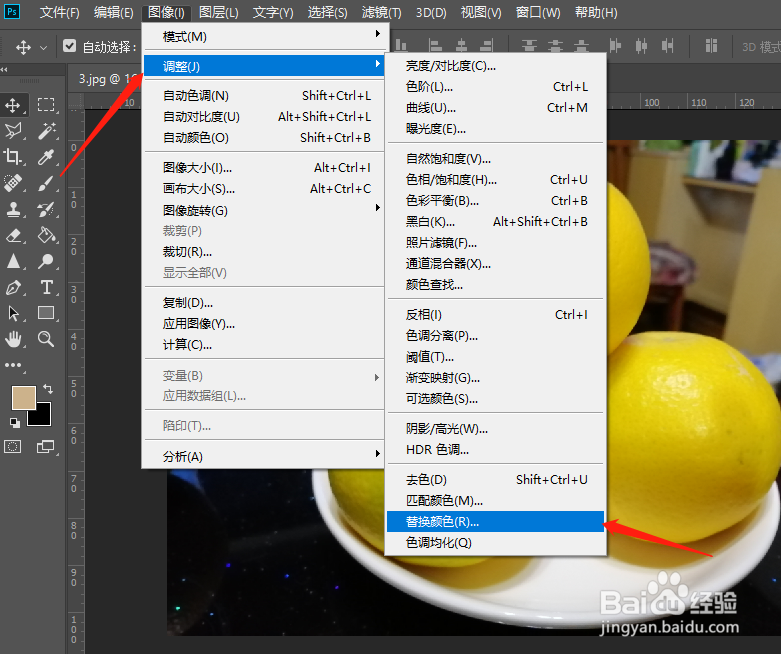
Task: Swap foreground and background colors
Action: pyautogui.click(x=48, y=389)
